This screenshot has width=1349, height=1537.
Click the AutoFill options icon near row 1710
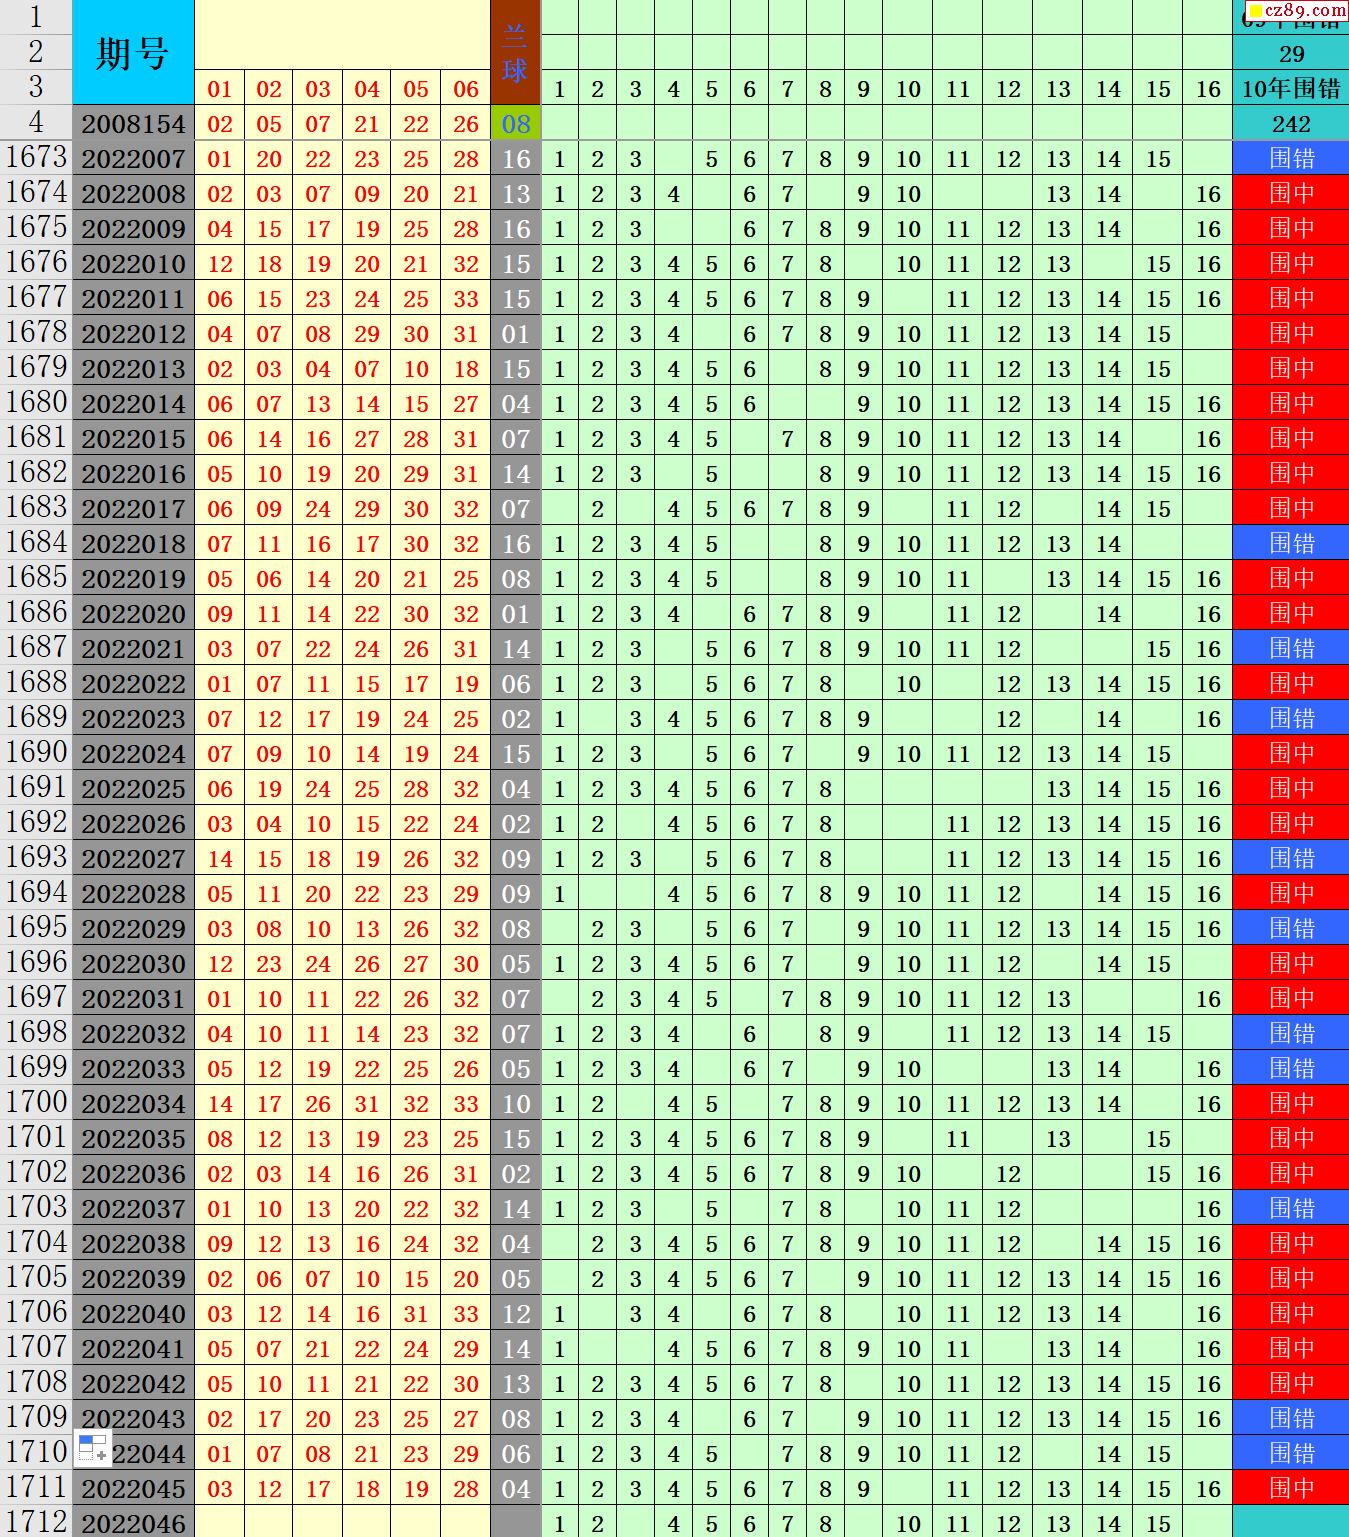pyautogui.click(x=93, y=1448)
